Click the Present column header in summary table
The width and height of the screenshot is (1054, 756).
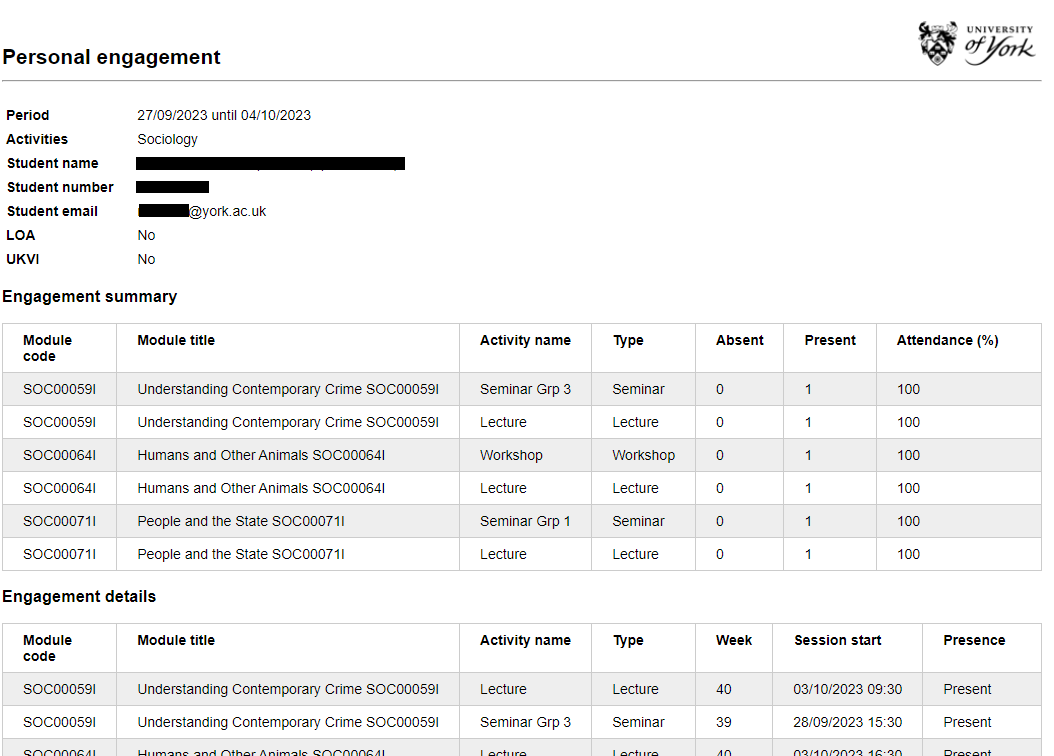[830, 340]
